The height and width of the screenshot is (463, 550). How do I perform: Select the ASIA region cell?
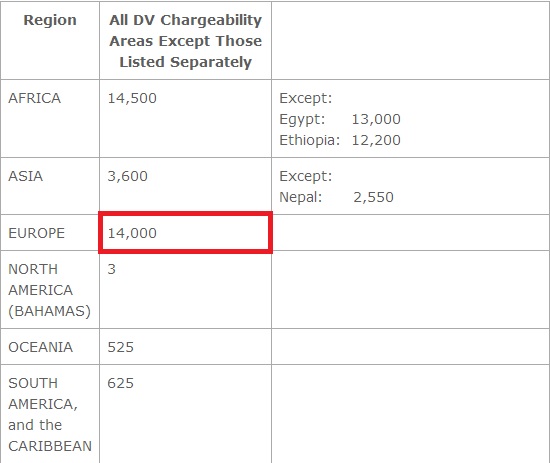pos(50,186)
